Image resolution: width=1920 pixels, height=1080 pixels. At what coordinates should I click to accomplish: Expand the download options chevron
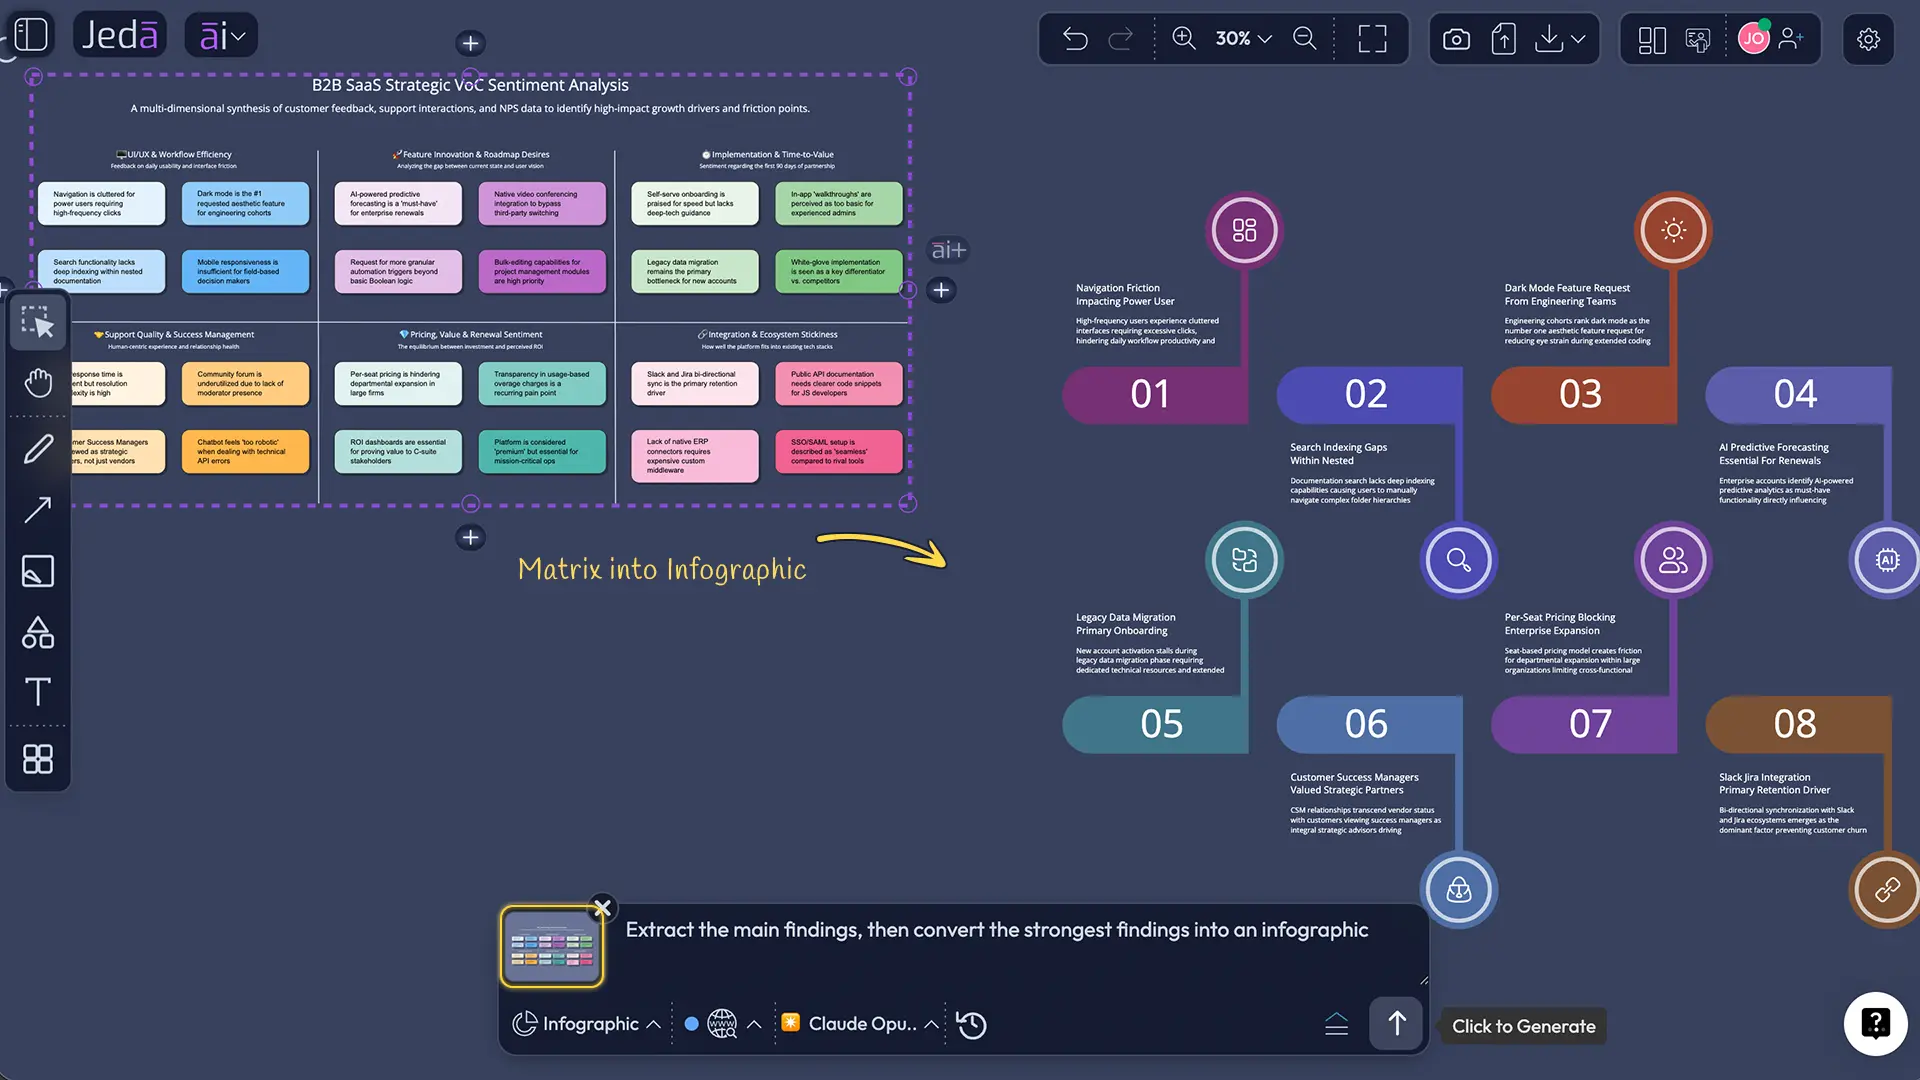[x=1578, y=39]
